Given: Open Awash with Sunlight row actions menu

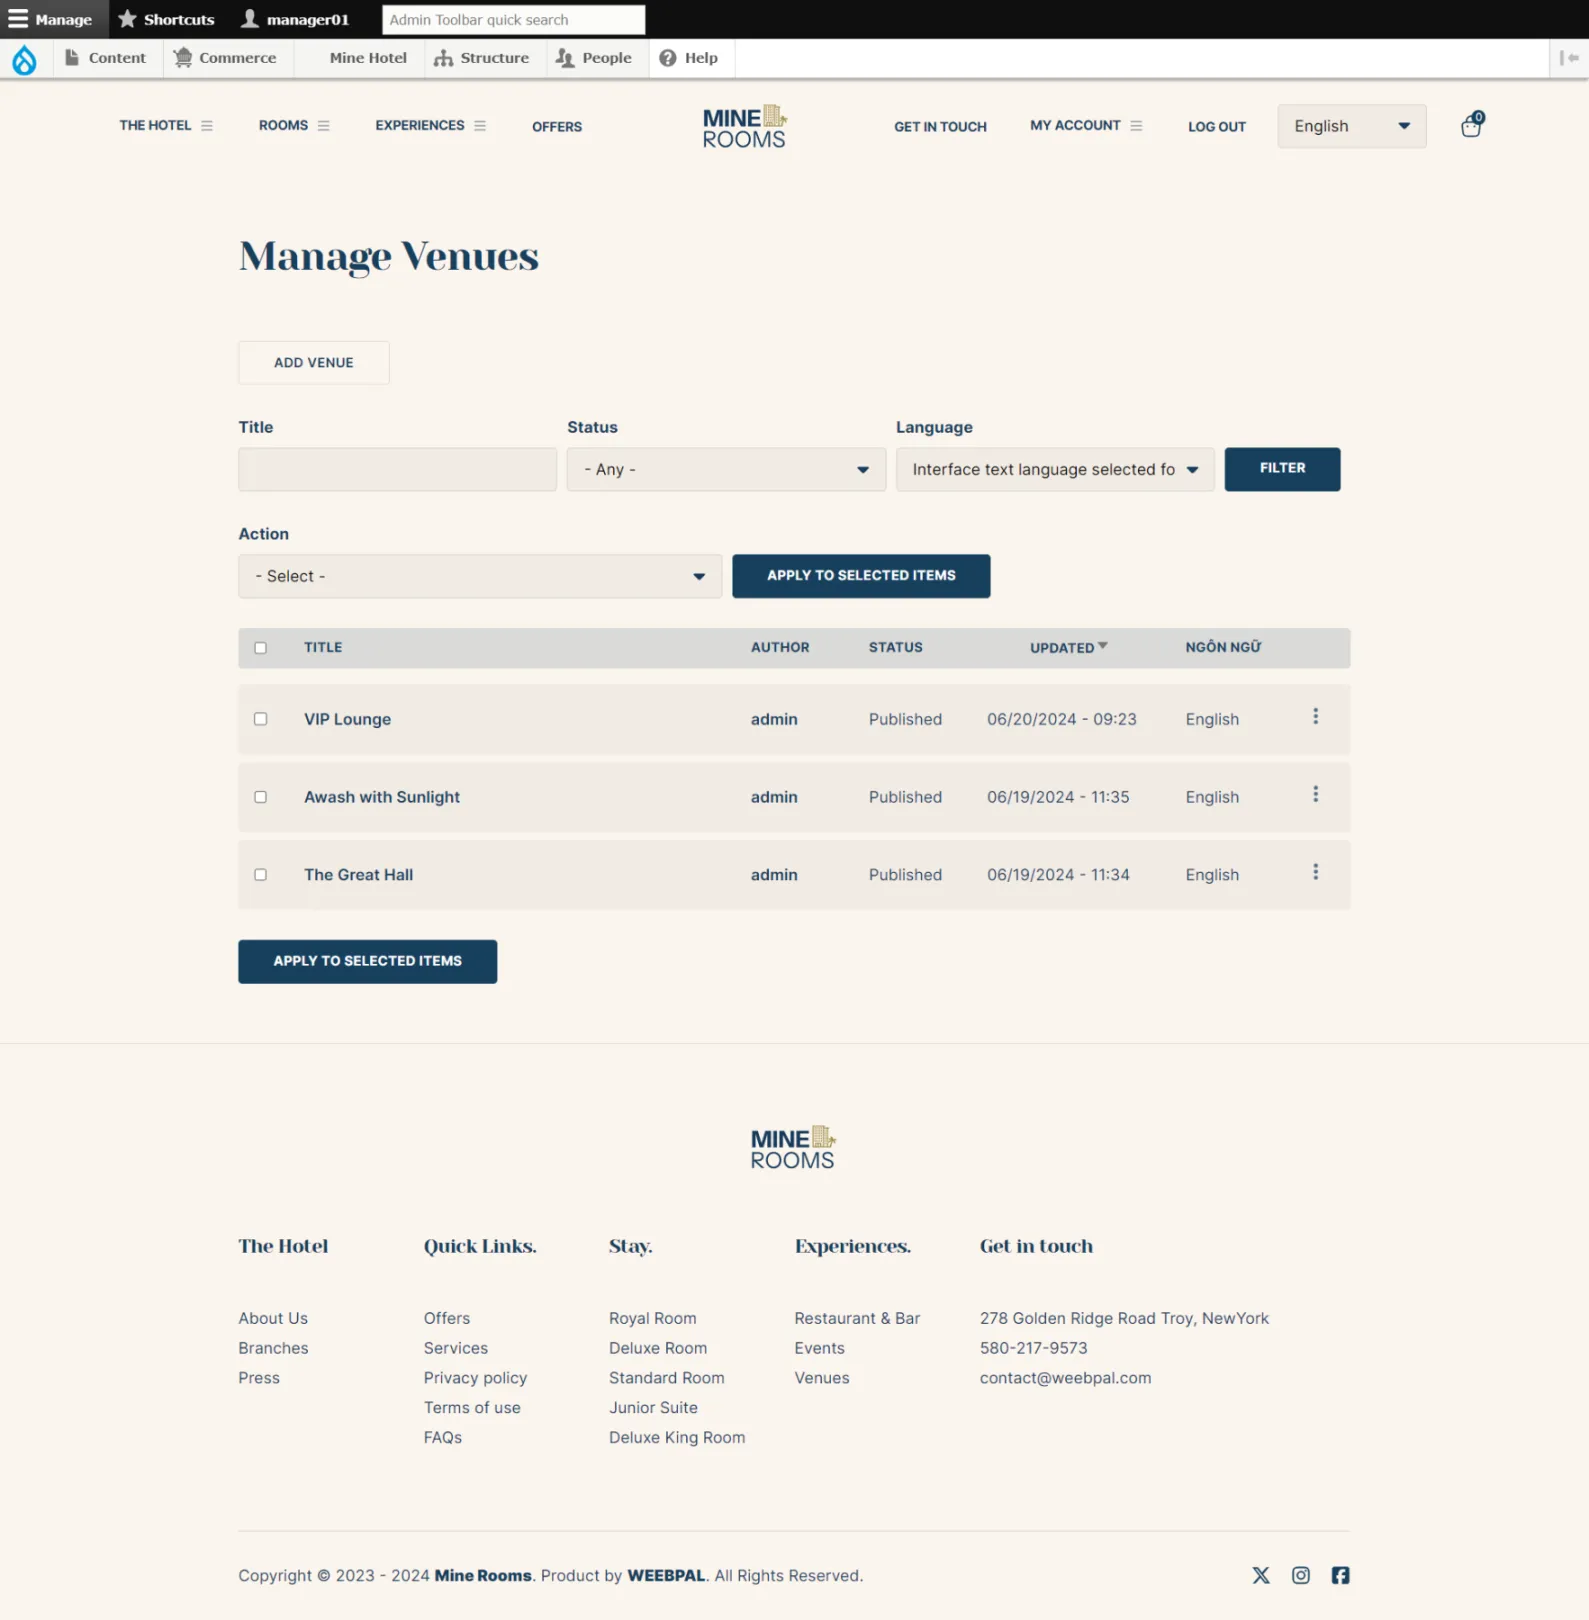Looking at the screenshot, I should (1315, 794).
